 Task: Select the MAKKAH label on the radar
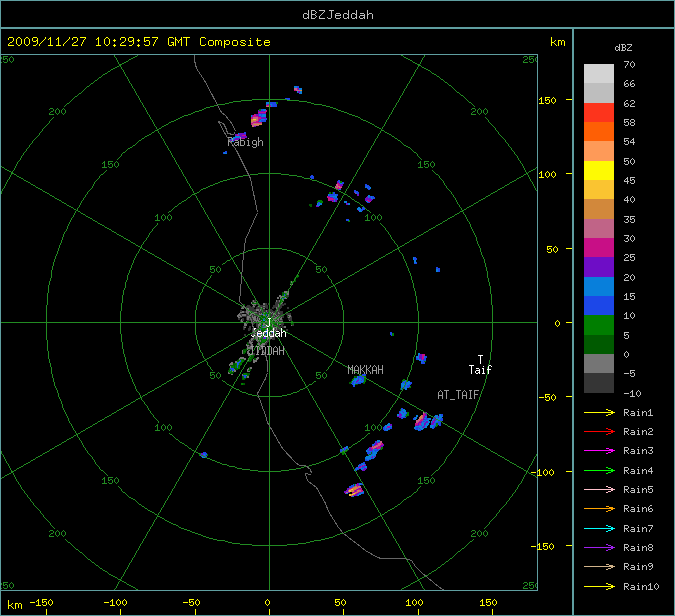pyautogui.click(x=365, y=370)
